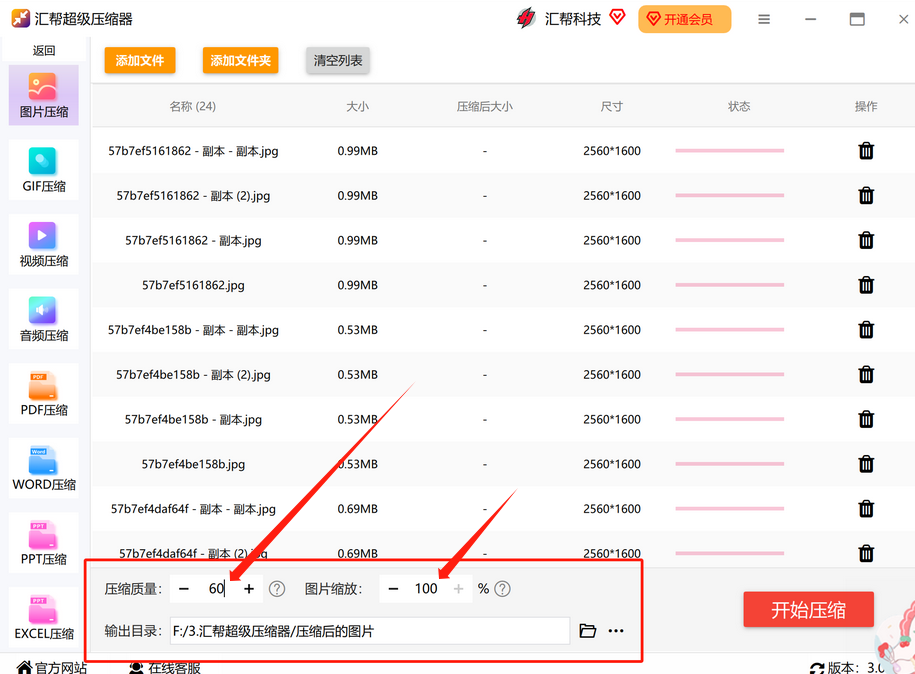Increase 压缩质量 with plus button

click(249, 589)
